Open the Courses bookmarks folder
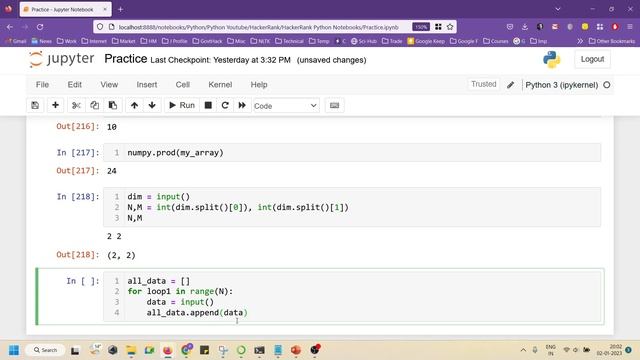640x360 pixels. pos(496,41)
